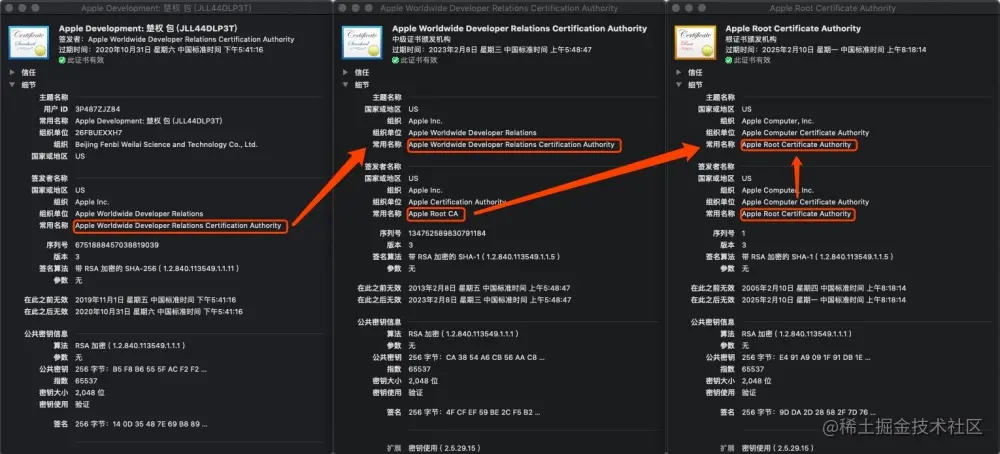Click title bar of Apple Worldwide Developer Relations window
The height and width of the screenshot is (454, 1000).
[x=499, y=8]
